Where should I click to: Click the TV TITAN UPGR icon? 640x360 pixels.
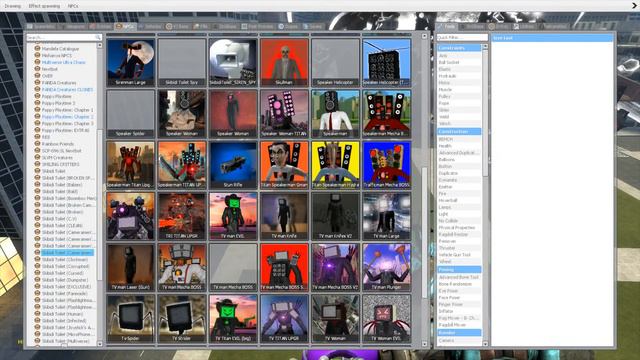[284, 318]
